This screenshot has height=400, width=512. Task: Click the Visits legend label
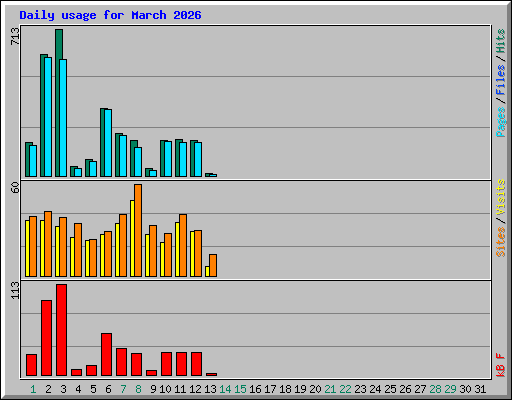[x=500, y=197]
